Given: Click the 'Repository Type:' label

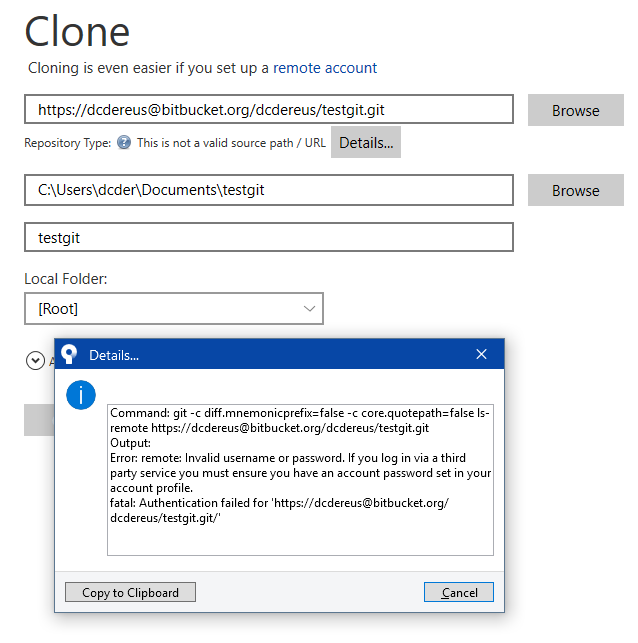Looking at the screenshot, I should pyautogui.click(x=68, y=143).
